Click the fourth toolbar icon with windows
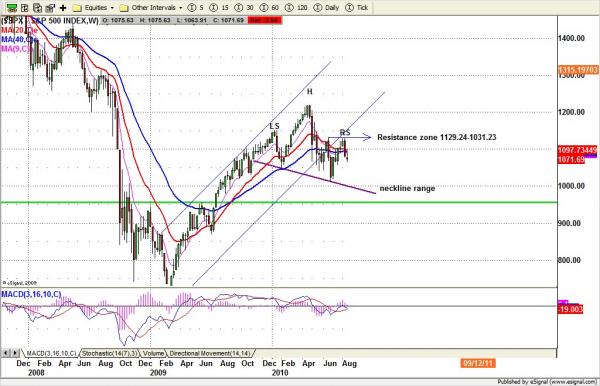This screenshot has width=600, height=386. (x=50, y=8)
